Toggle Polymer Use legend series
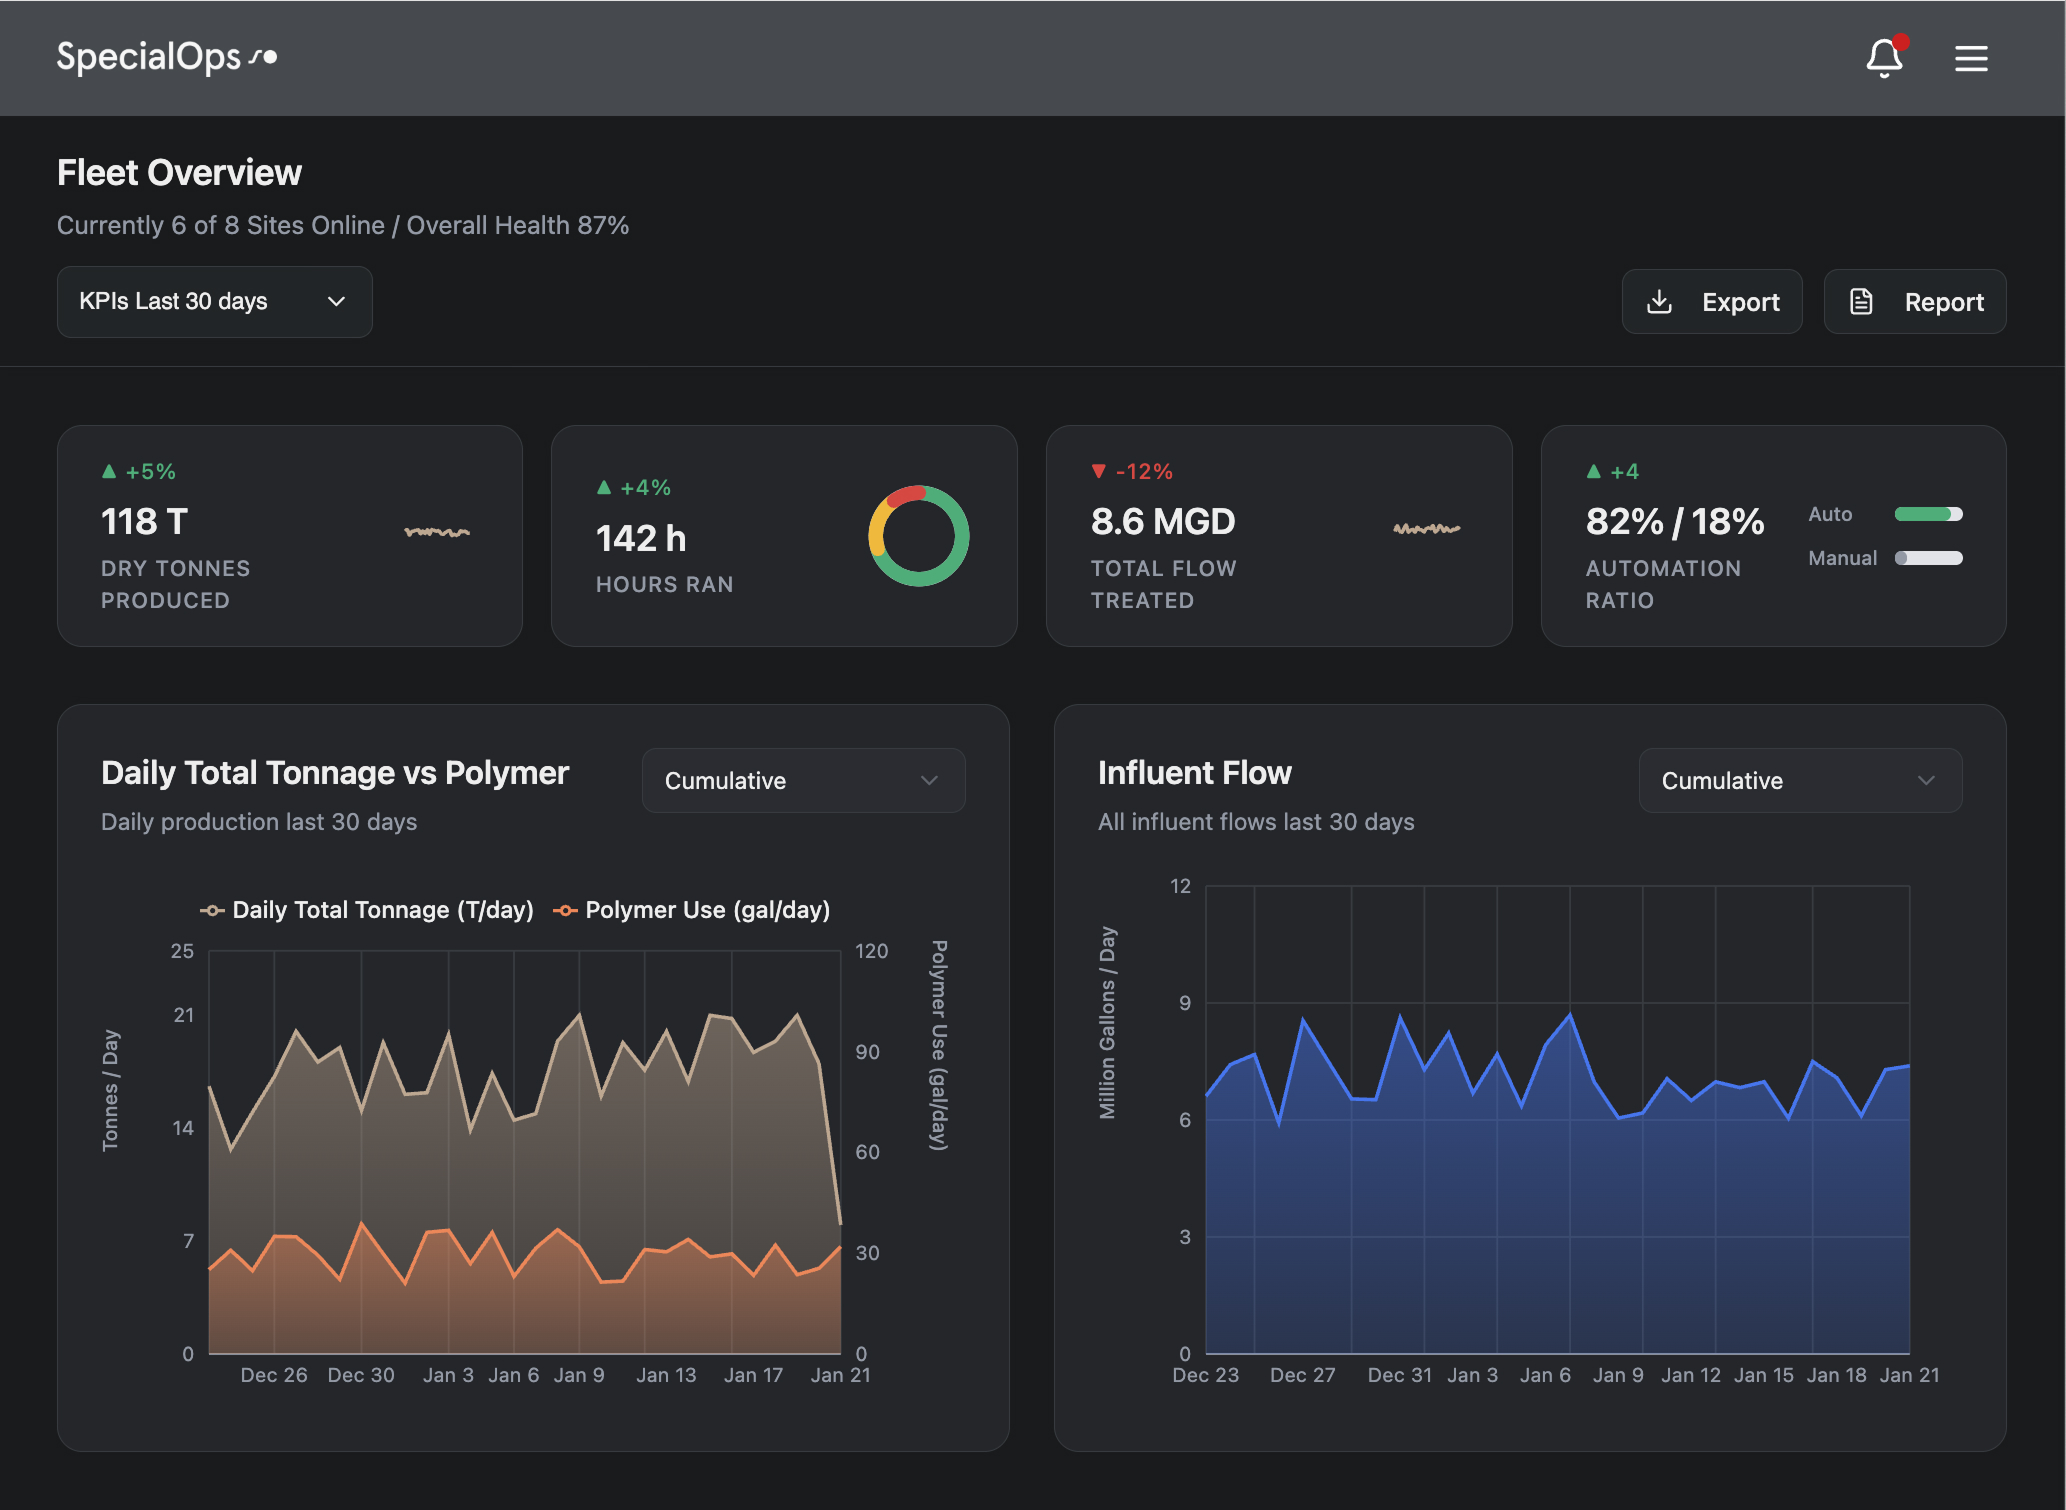The width and height of the screenshot is (2066, 1510). pyautogui.click(x=692, y=910)
